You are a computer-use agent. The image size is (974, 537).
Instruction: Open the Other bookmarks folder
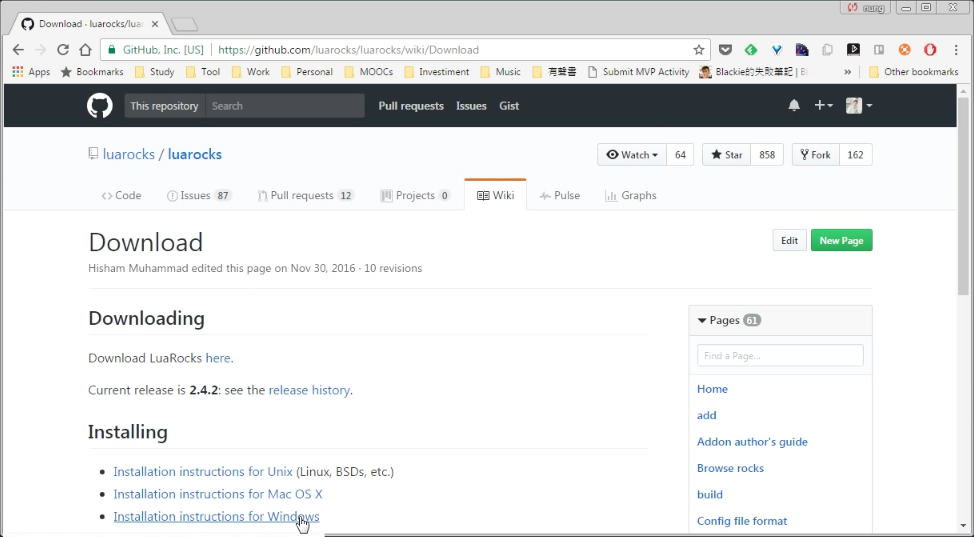[x=913, y=71]
